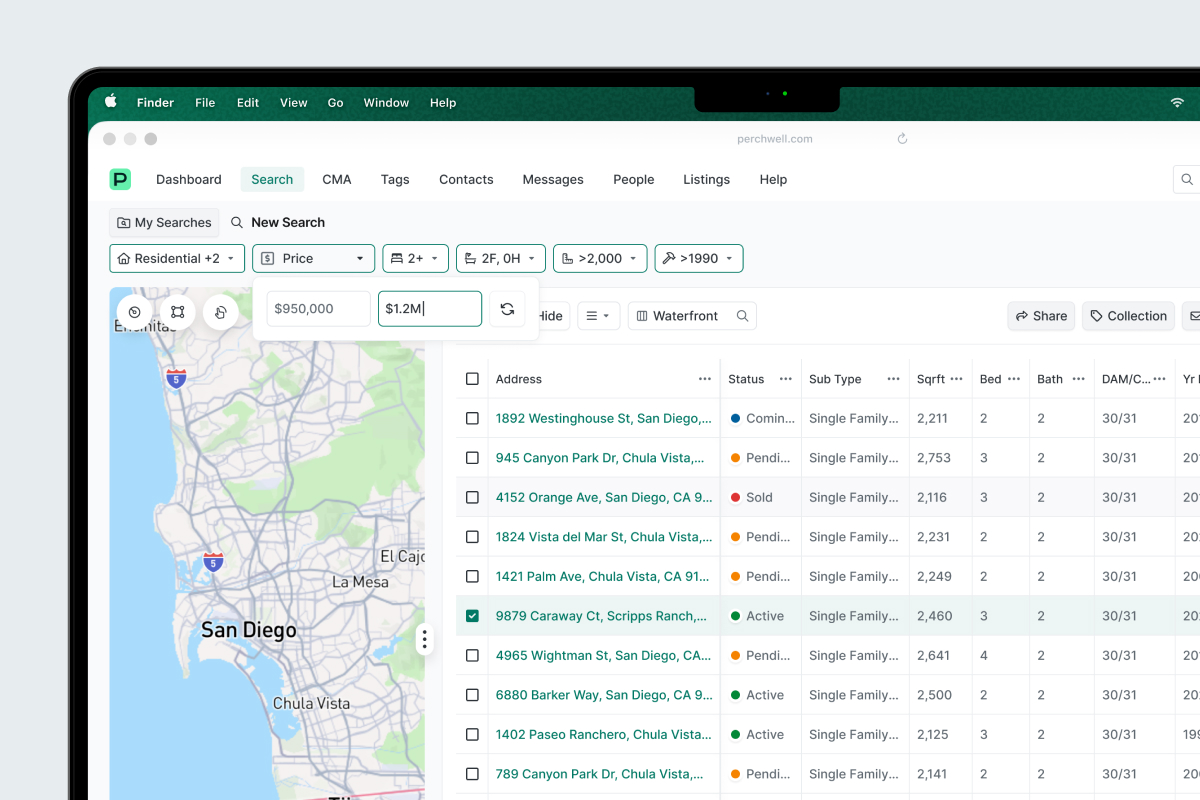
Task: Click the browser page reload icon
Action: [902, 139]
